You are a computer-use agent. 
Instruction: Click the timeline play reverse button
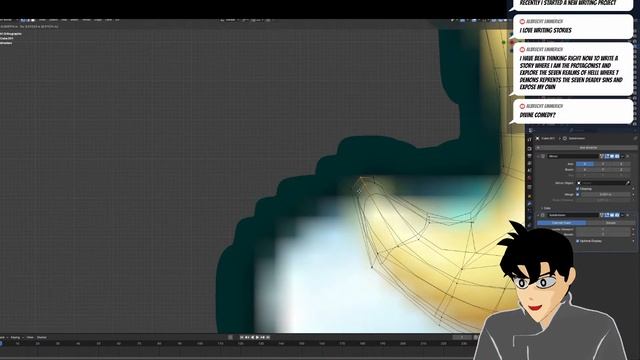(x=252, y=338)
